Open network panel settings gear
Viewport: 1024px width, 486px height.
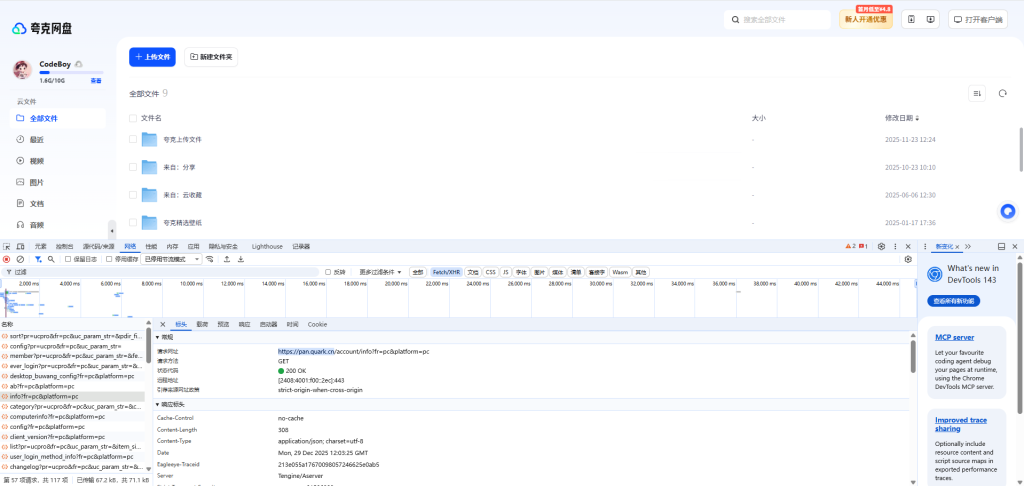tap(908, 259)
